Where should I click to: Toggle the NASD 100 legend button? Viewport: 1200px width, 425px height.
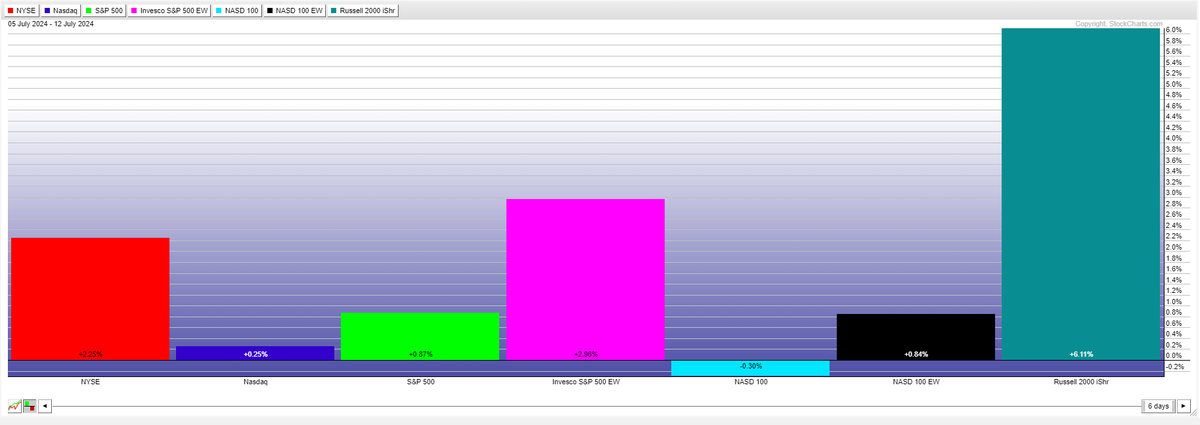(x=236, y=10)
